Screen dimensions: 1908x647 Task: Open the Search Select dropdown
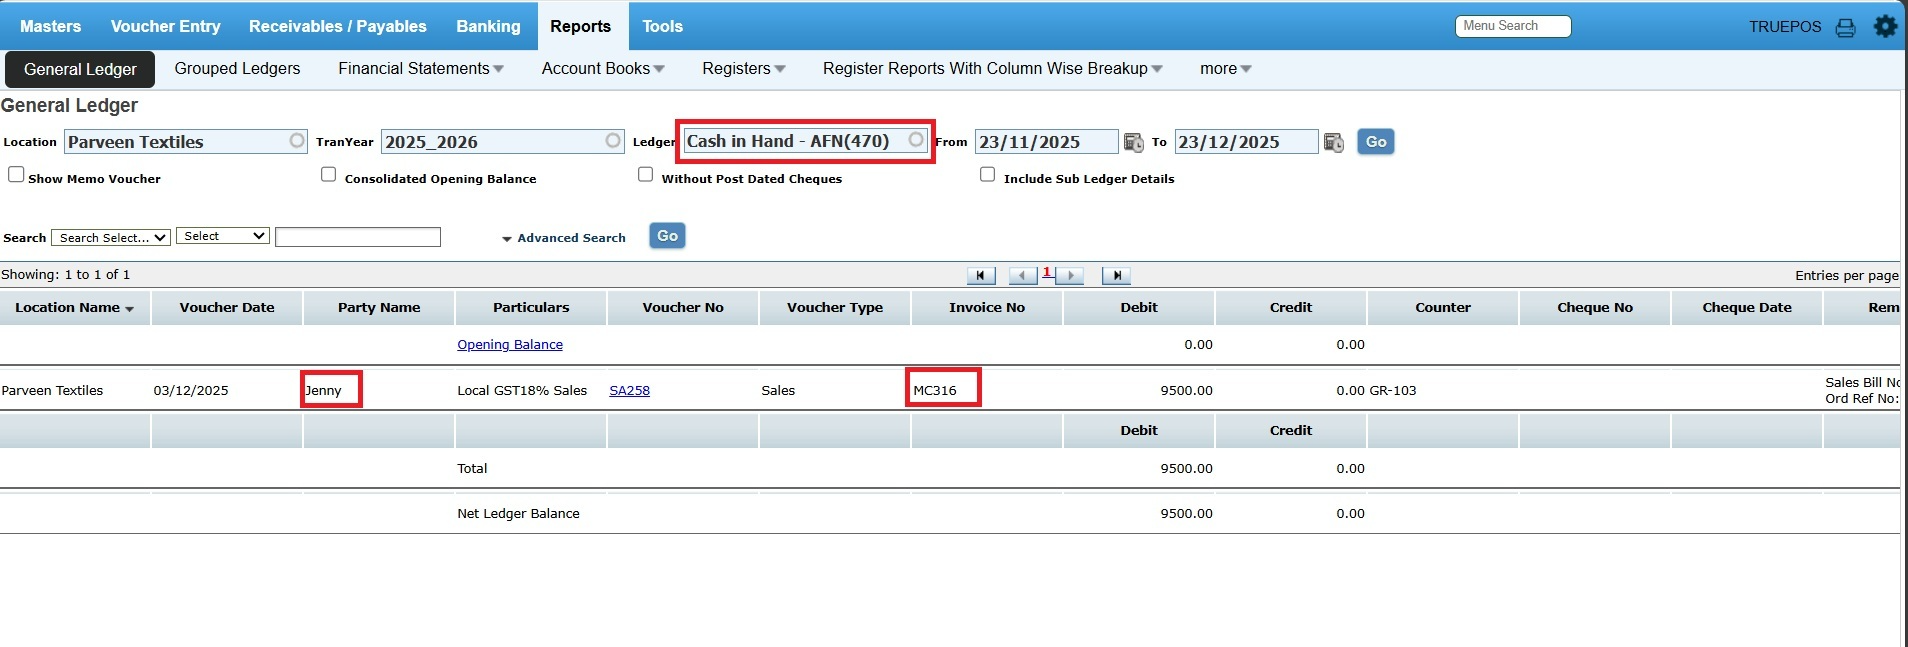tap(111, 238)
